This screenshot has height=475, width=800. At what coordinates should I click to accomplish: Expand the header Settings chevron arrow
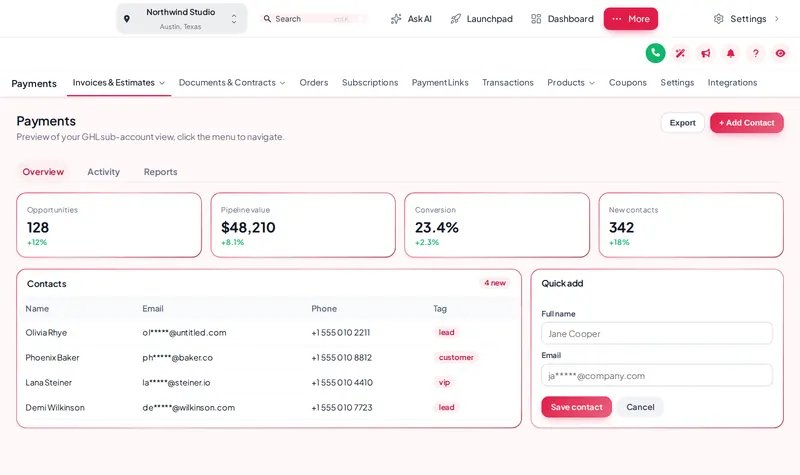777,19
